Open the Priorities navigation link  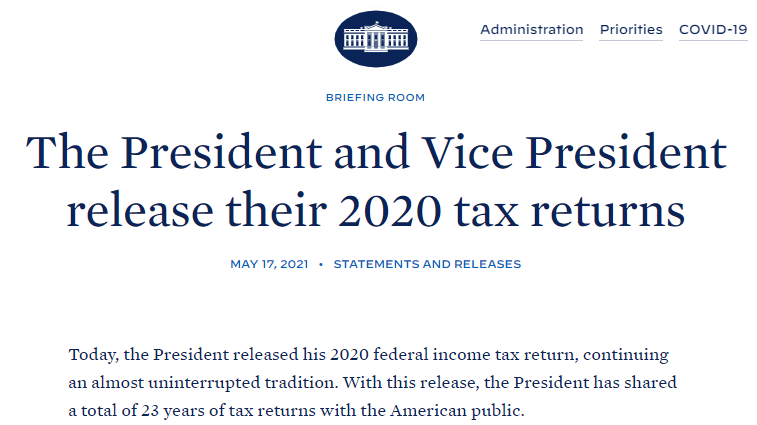click(x=631, y=30)
